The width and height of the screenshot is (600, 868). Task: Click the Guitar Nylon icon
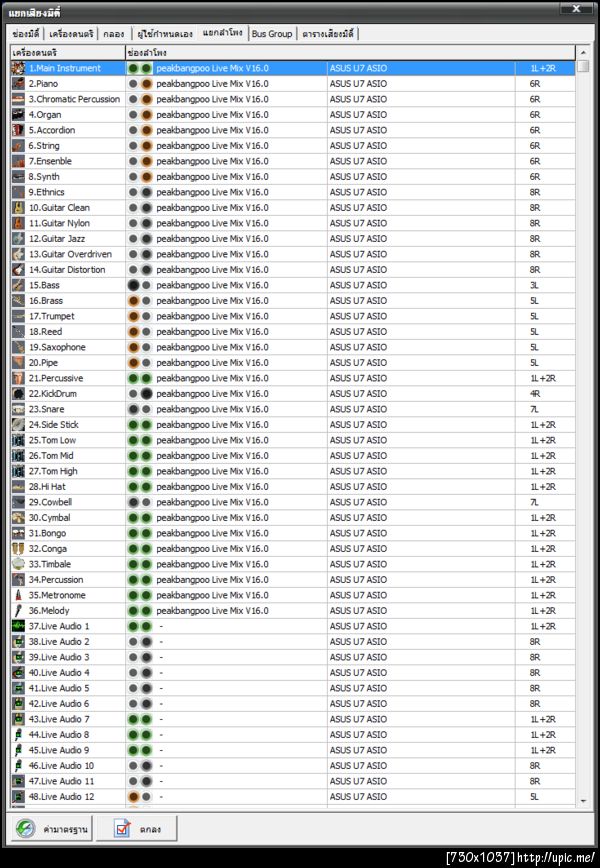pos(18,223)
